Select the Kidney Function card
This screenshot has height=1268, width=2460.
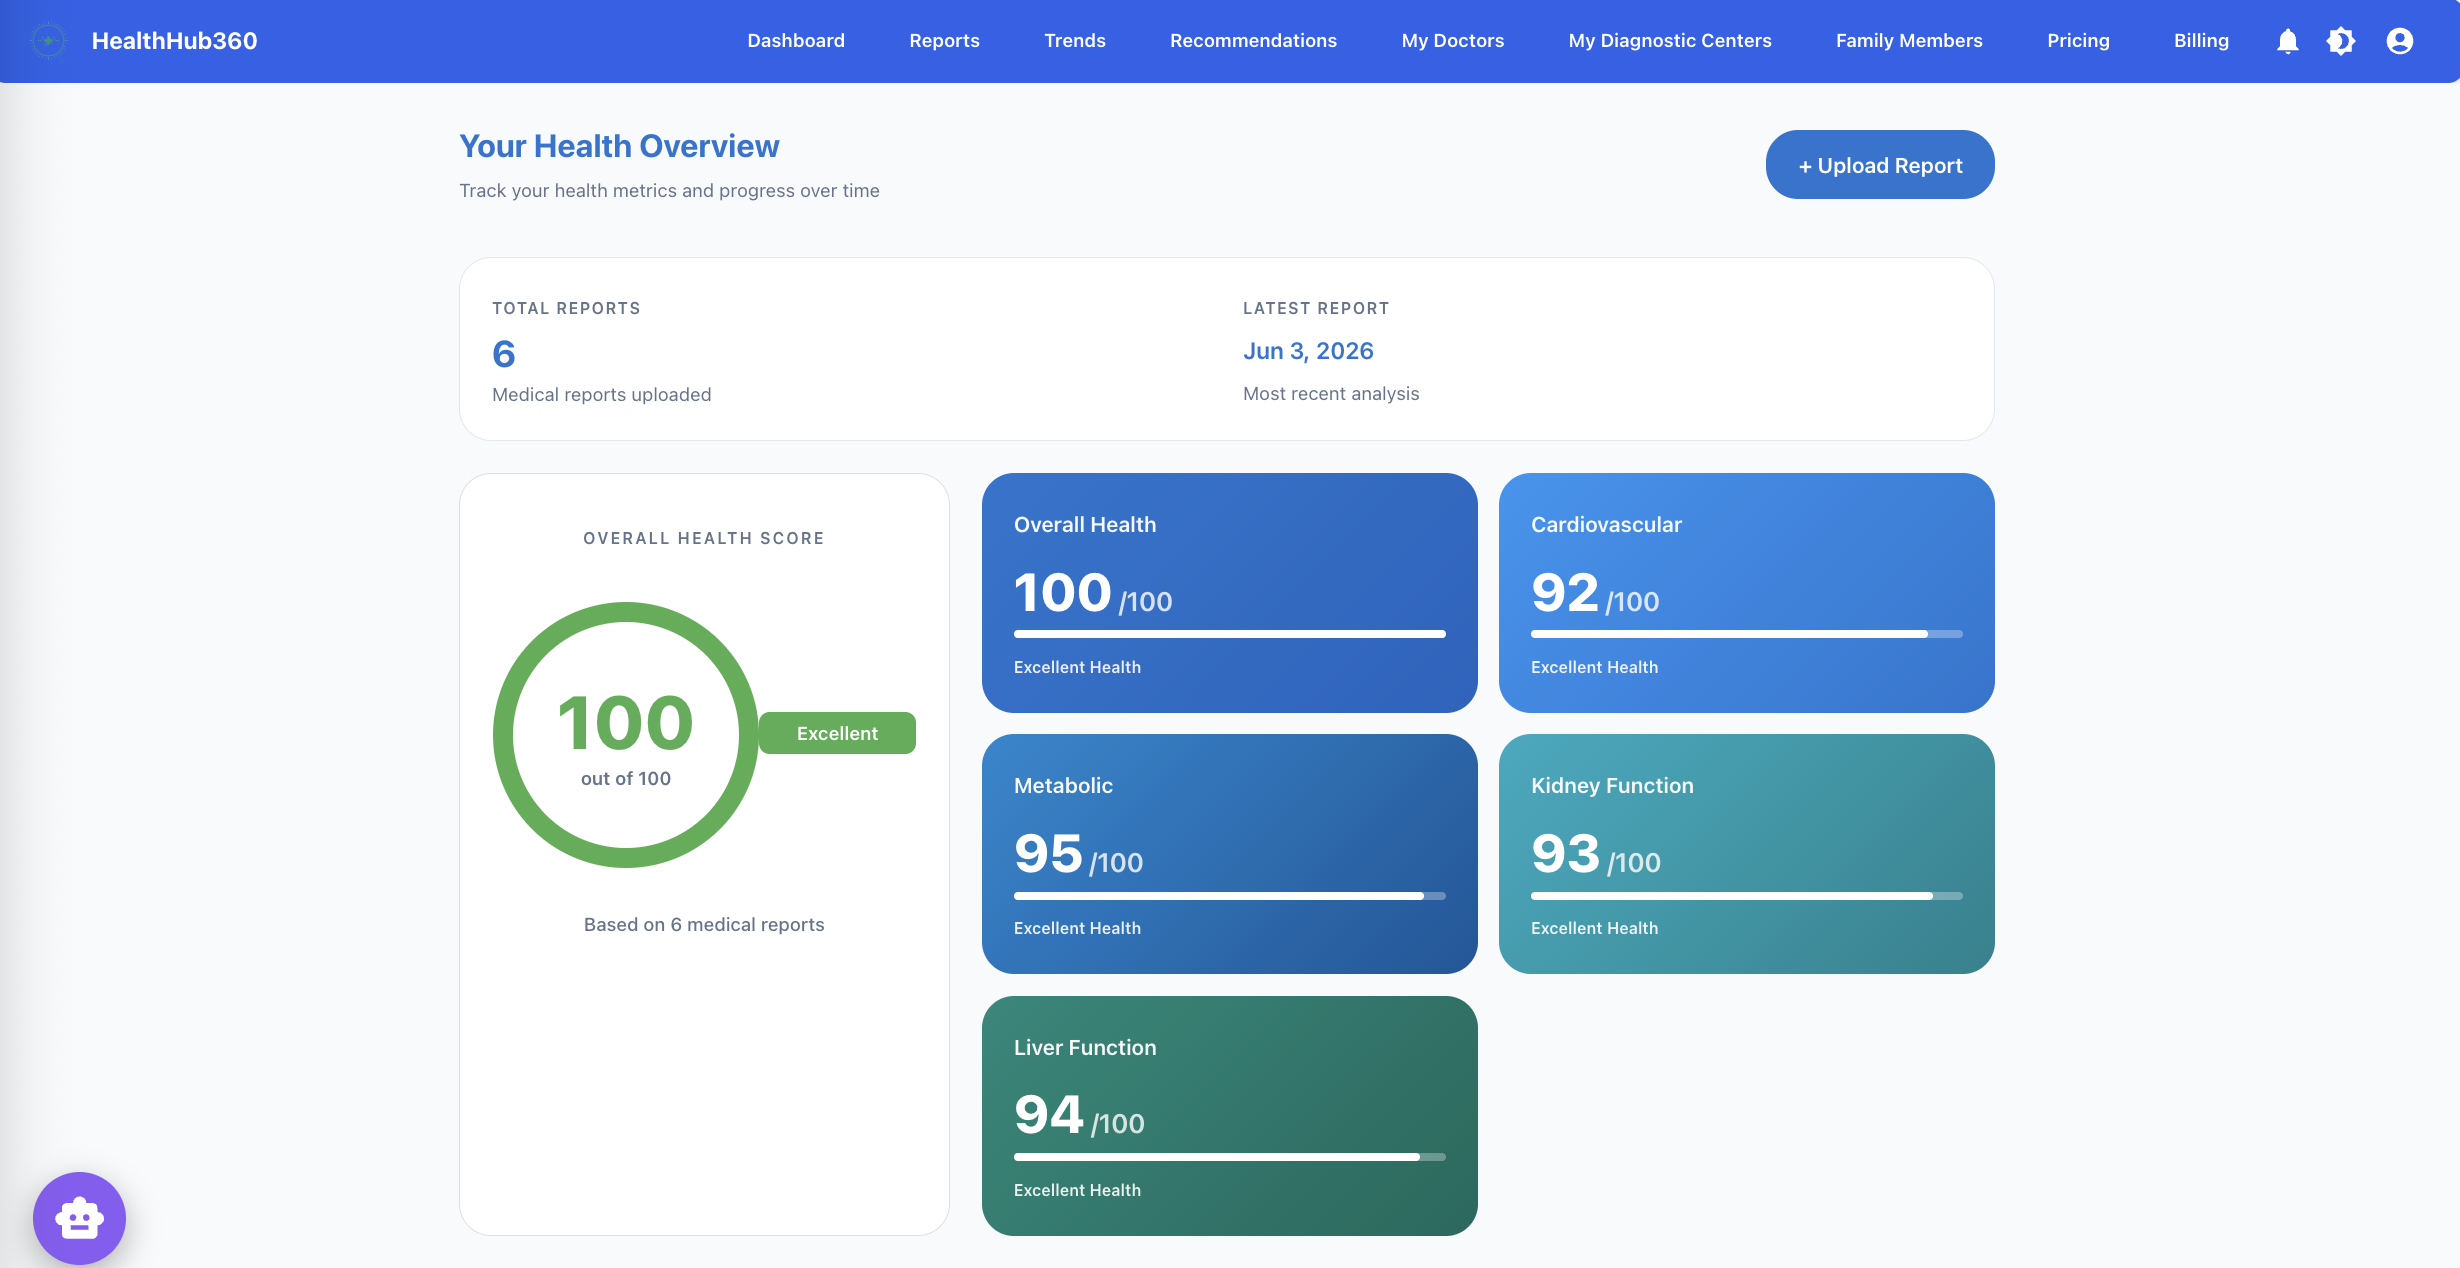[1746, 854]
